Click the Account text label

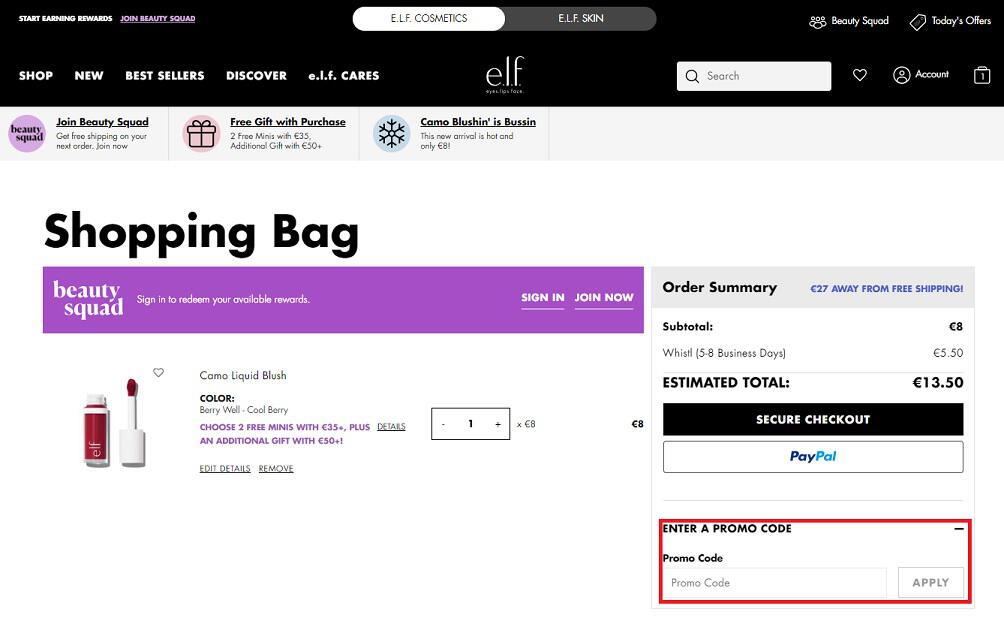click(932, 74)
